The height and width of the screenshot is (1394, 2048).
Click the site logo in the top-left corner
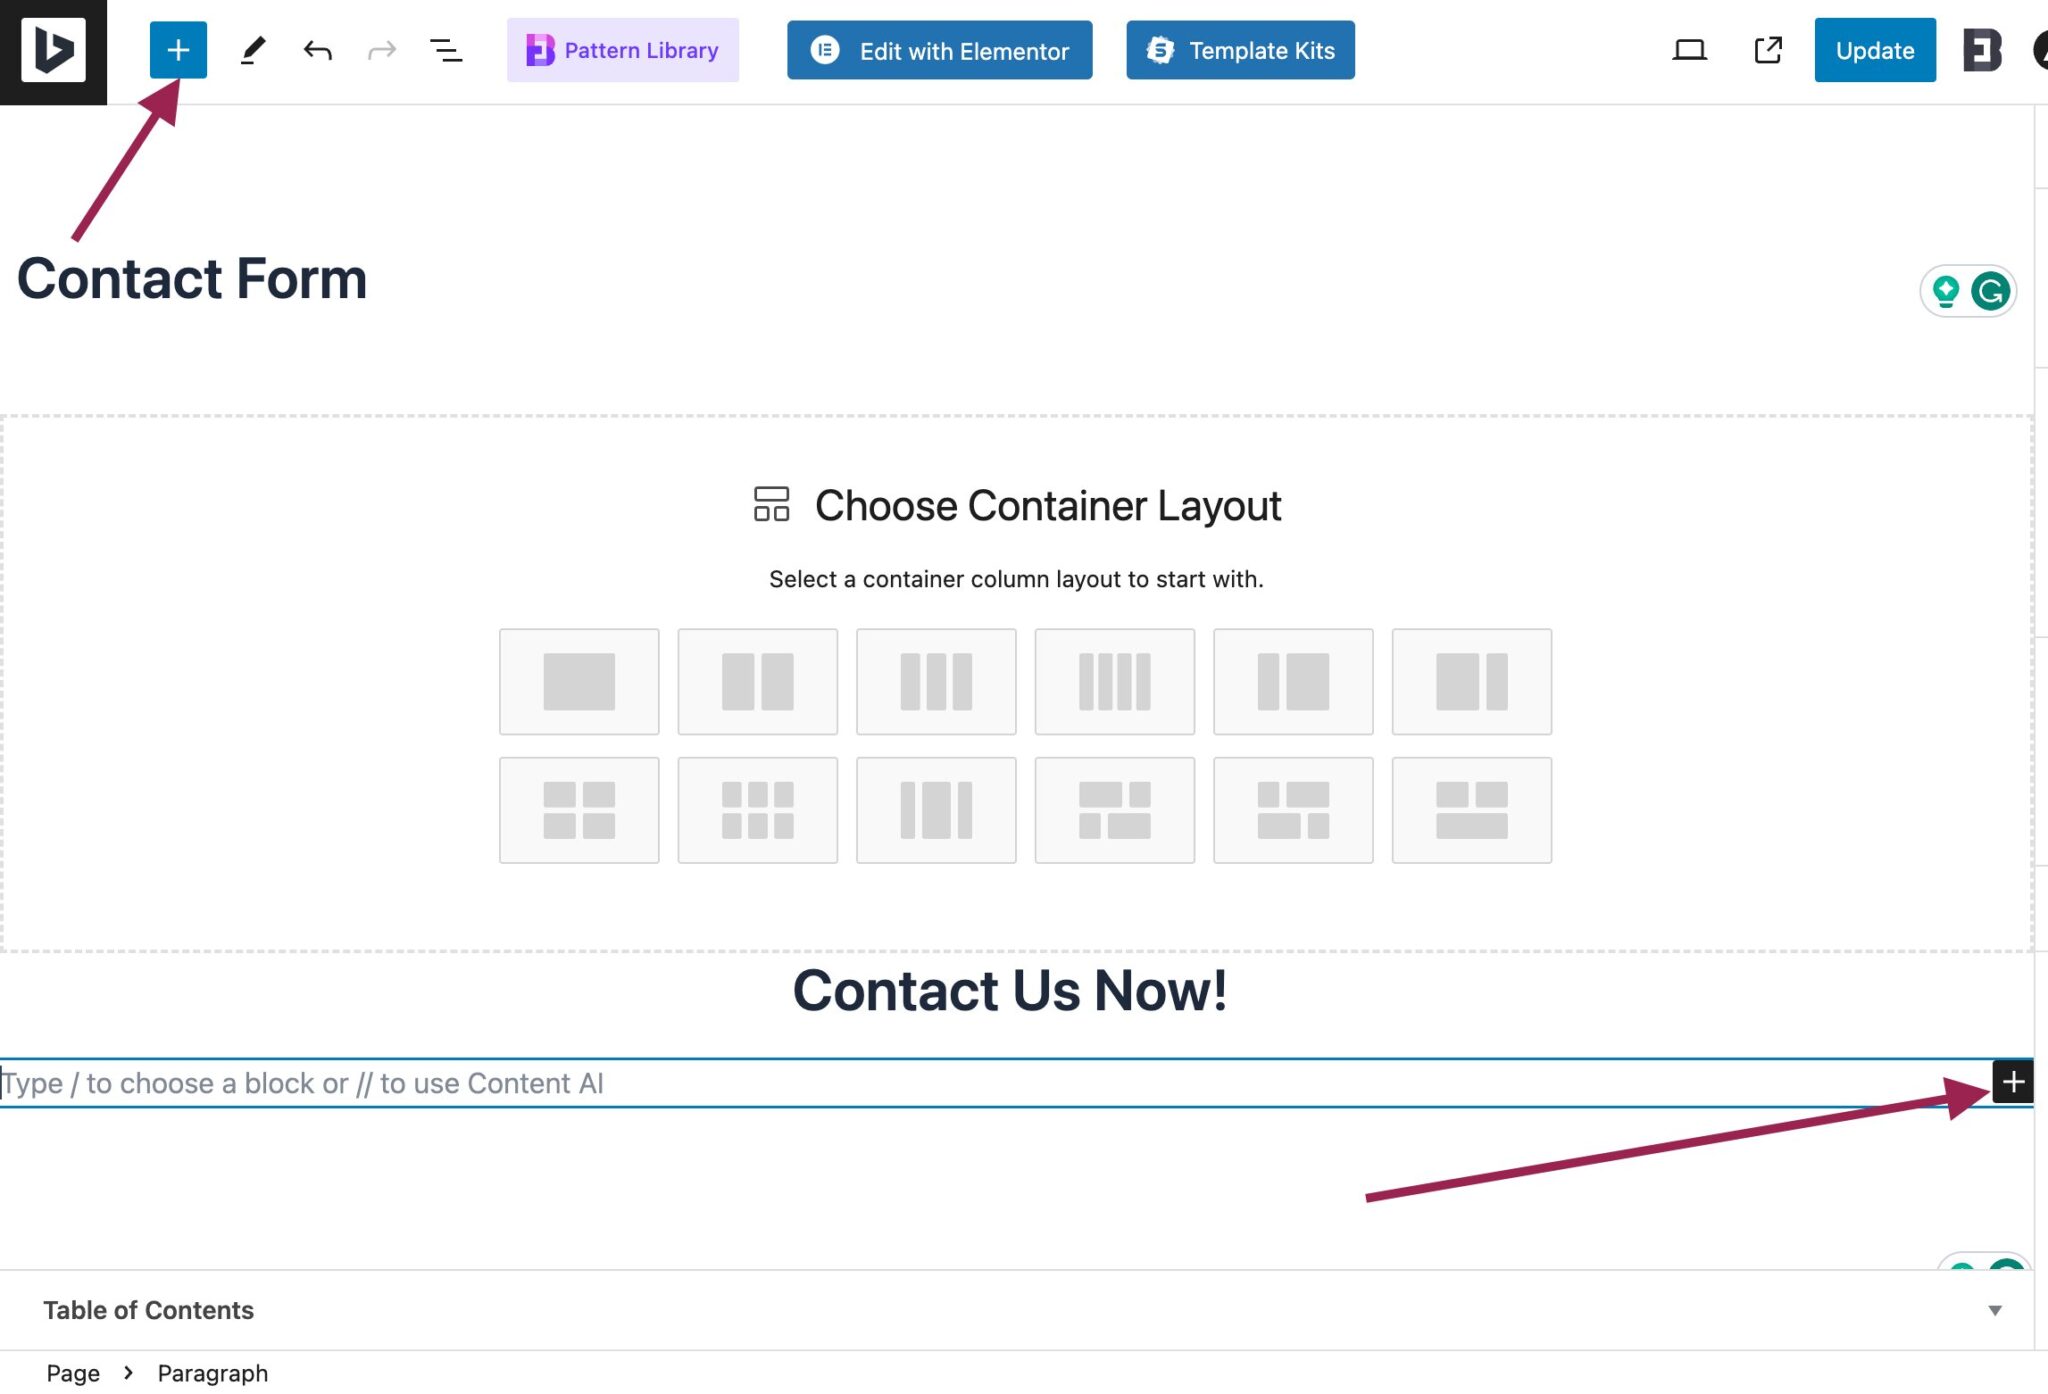52,50
